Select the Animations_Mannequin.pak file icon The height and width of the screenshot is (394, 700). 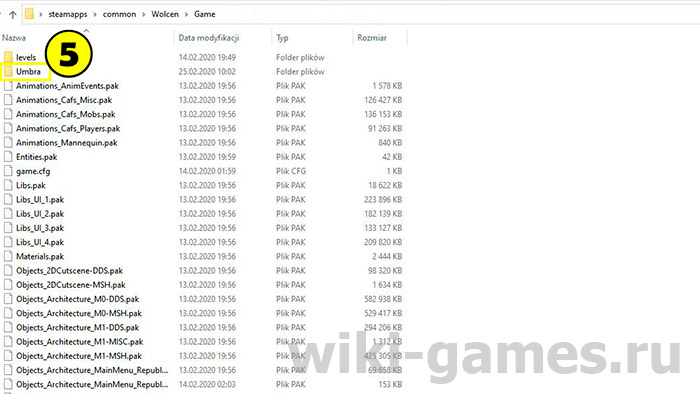[8, 142]
